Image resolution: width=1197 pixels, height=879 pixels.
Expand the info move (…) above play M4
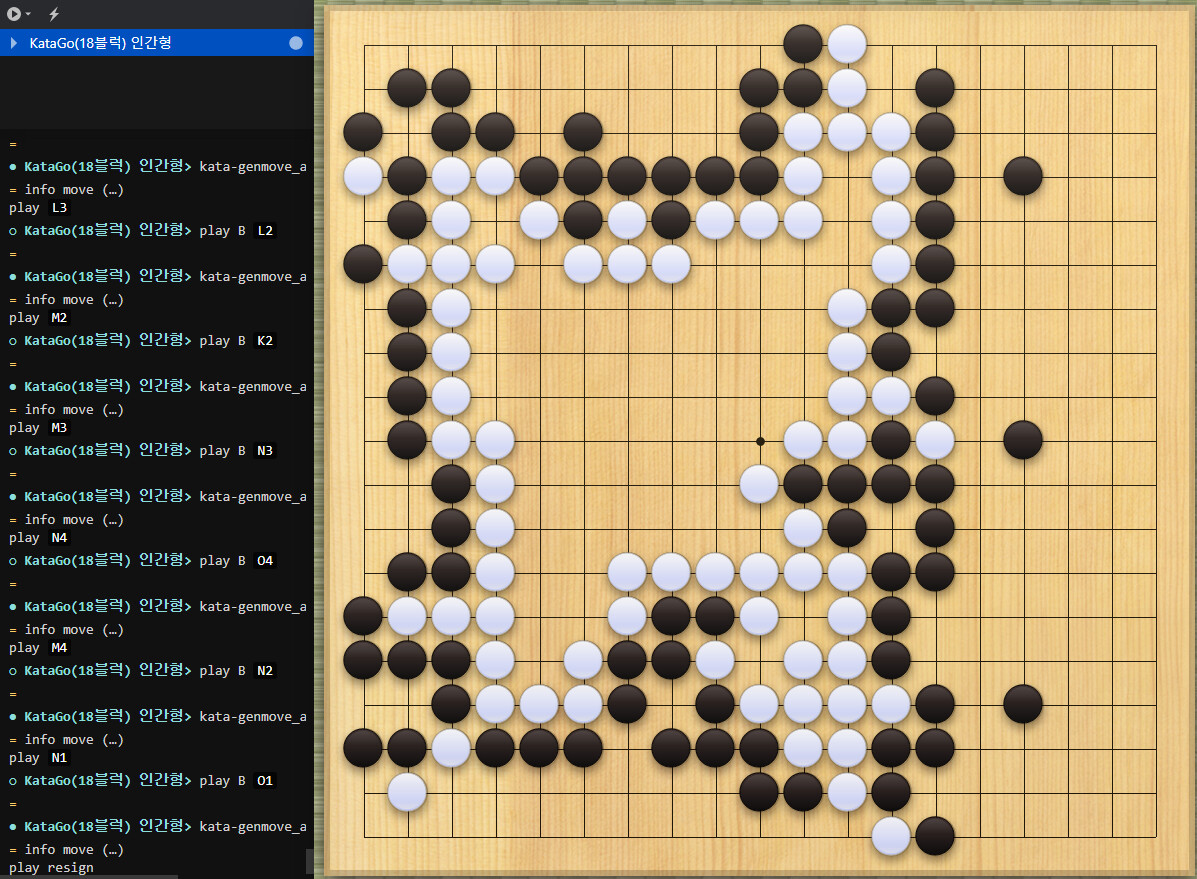point(74,629)
